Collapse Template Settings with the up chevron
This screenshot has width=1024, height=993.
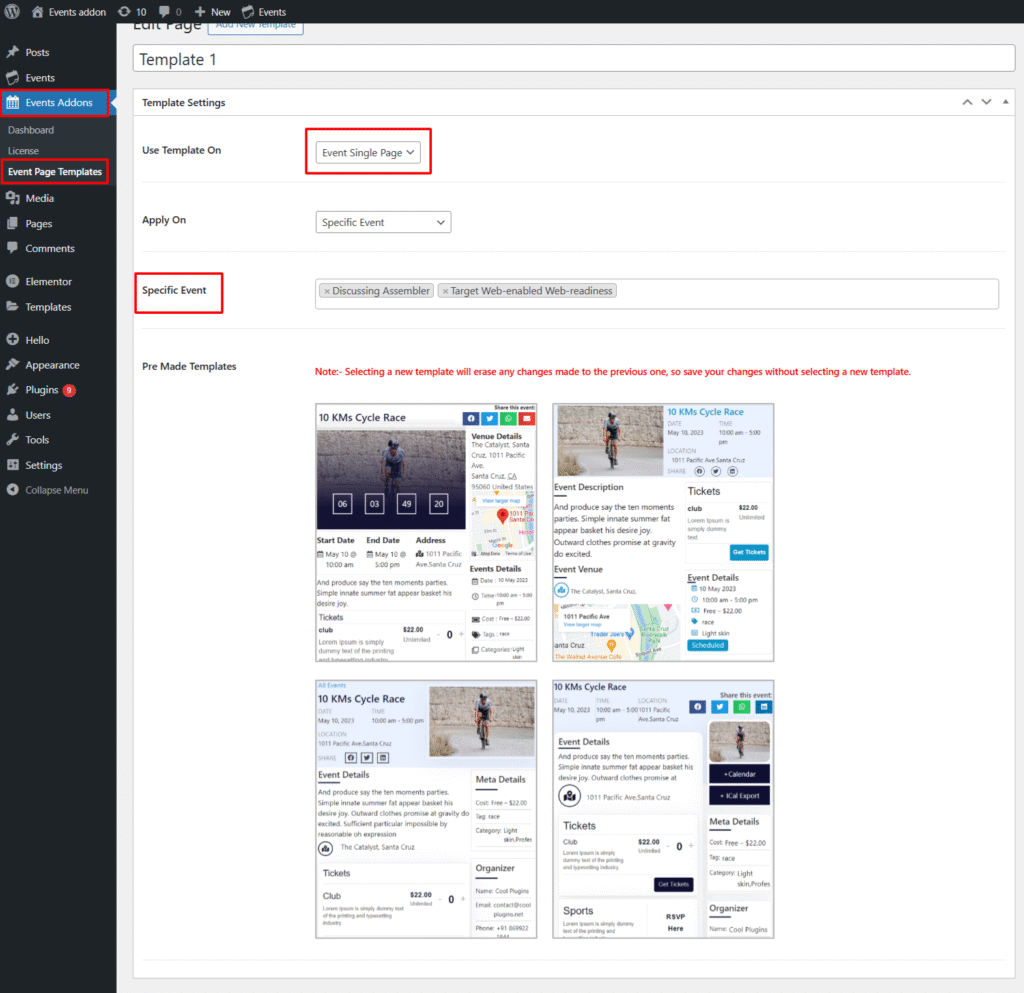pyautogui.click(x=967, y=102)
